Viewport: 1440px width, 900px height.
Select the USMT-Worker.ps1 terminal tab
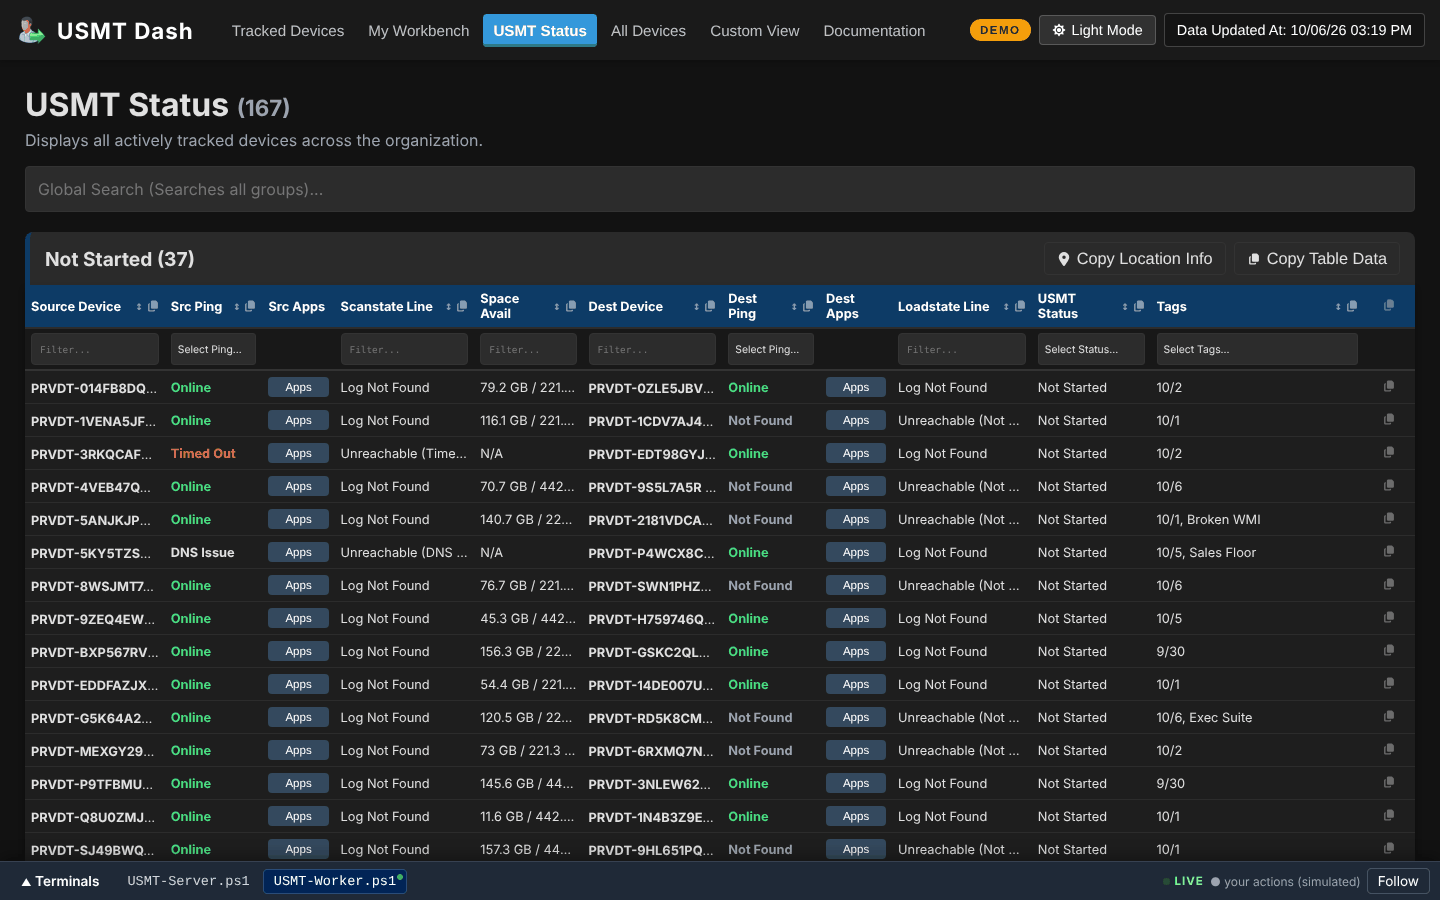(335, 881)
